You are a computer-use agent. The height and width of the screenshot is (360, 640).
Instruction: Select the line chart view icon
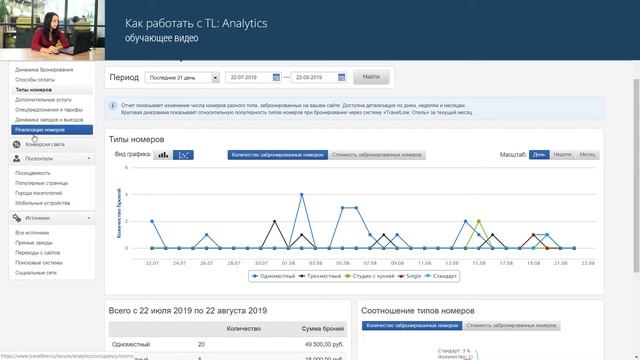click(183, 155)
